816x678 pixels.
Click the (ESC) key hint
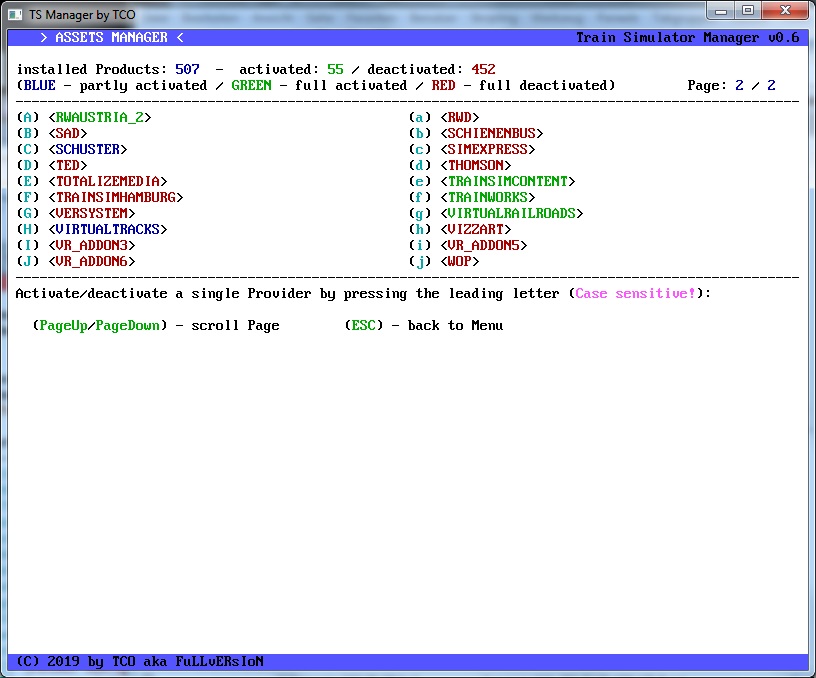point(364,326)
